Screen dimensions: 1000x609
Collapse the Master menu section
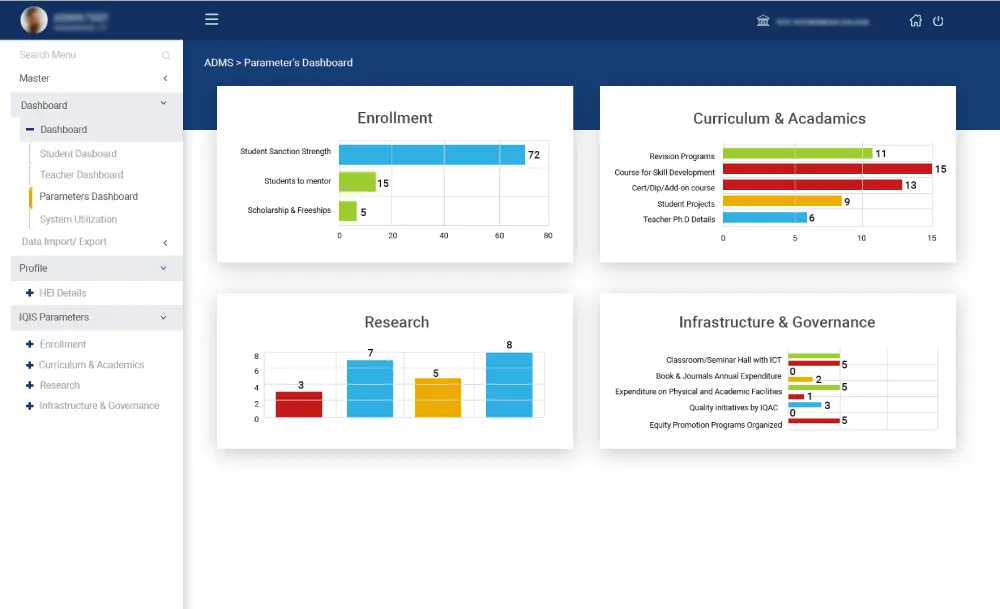167,78
